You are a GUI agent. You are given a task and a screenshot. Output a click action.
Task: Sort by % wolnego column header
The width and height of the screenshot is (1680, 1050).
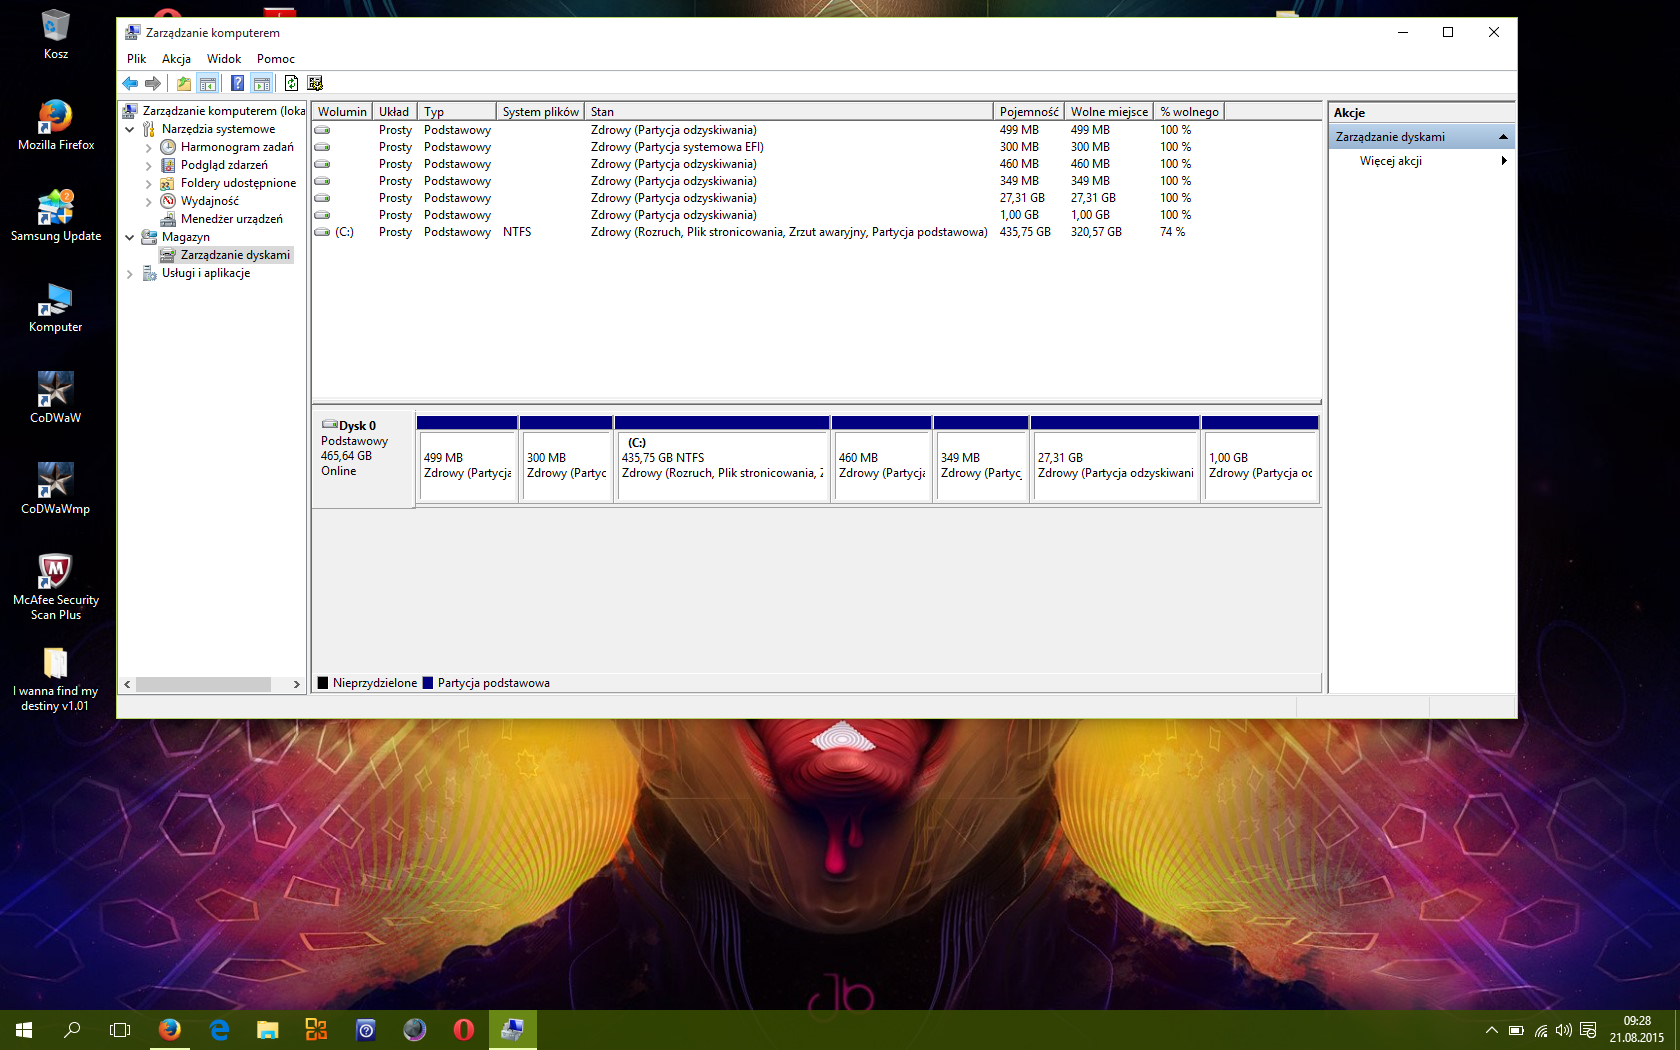click(1189, 112)
